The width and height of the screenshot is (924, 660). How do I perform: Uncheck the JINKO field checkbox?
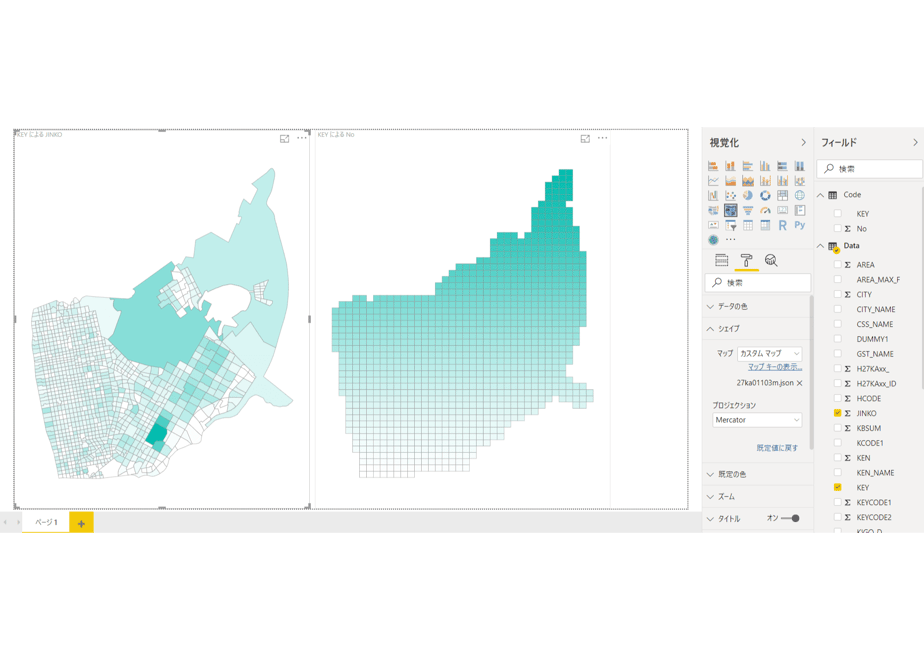click(x=837, y=413)
